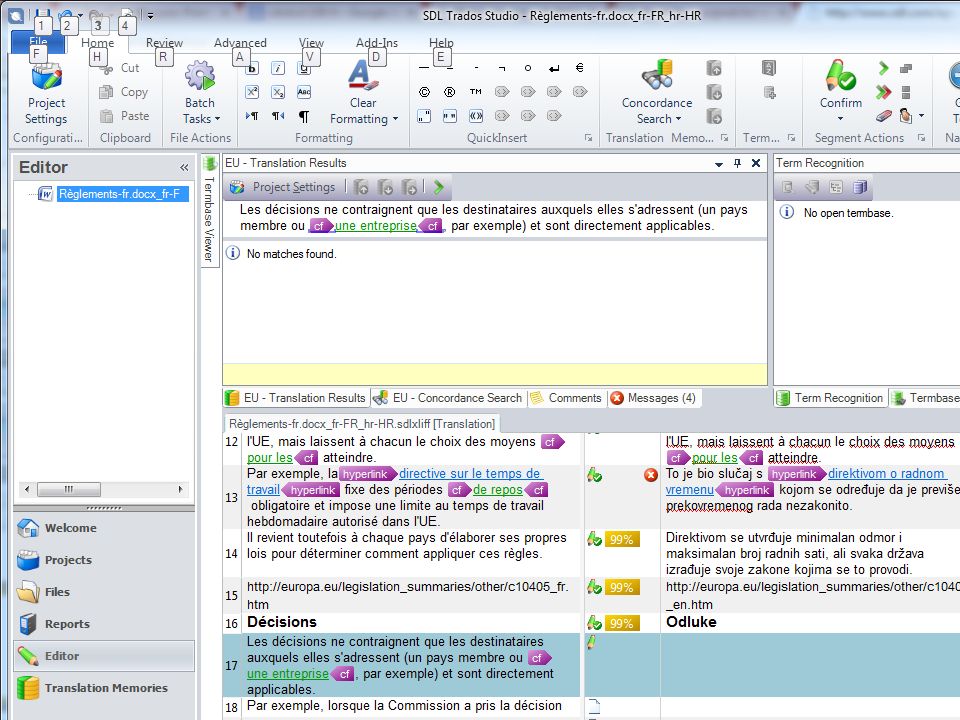Screen dimensions: 960x720
Task: Select the Term Recognition bottom tab
Action: tap(830, 398)
